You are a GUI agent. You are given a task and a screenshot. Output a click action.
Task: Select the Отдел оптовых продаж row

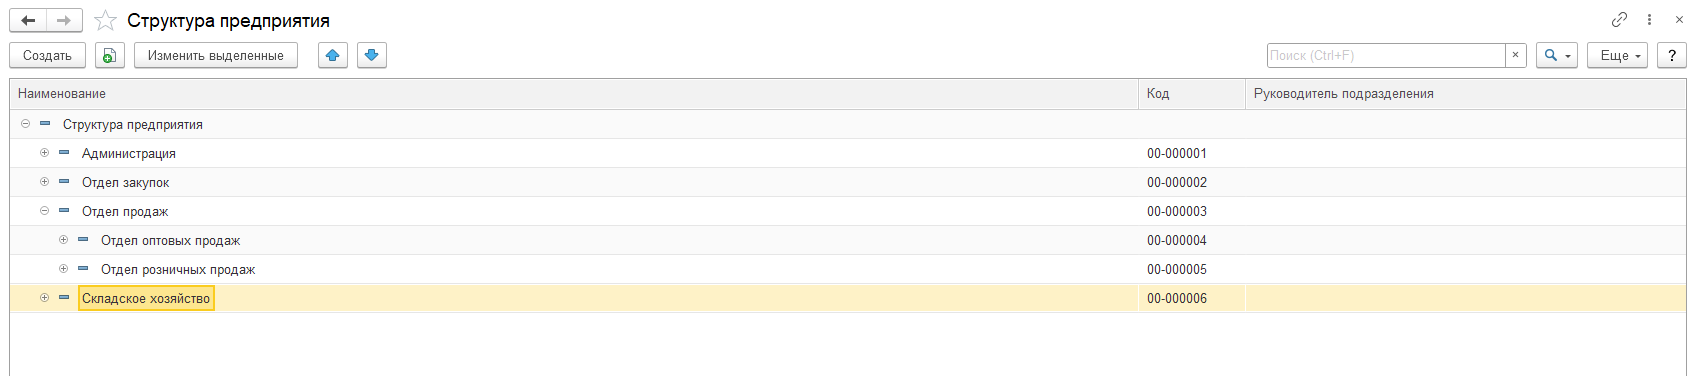pos(848,240)
